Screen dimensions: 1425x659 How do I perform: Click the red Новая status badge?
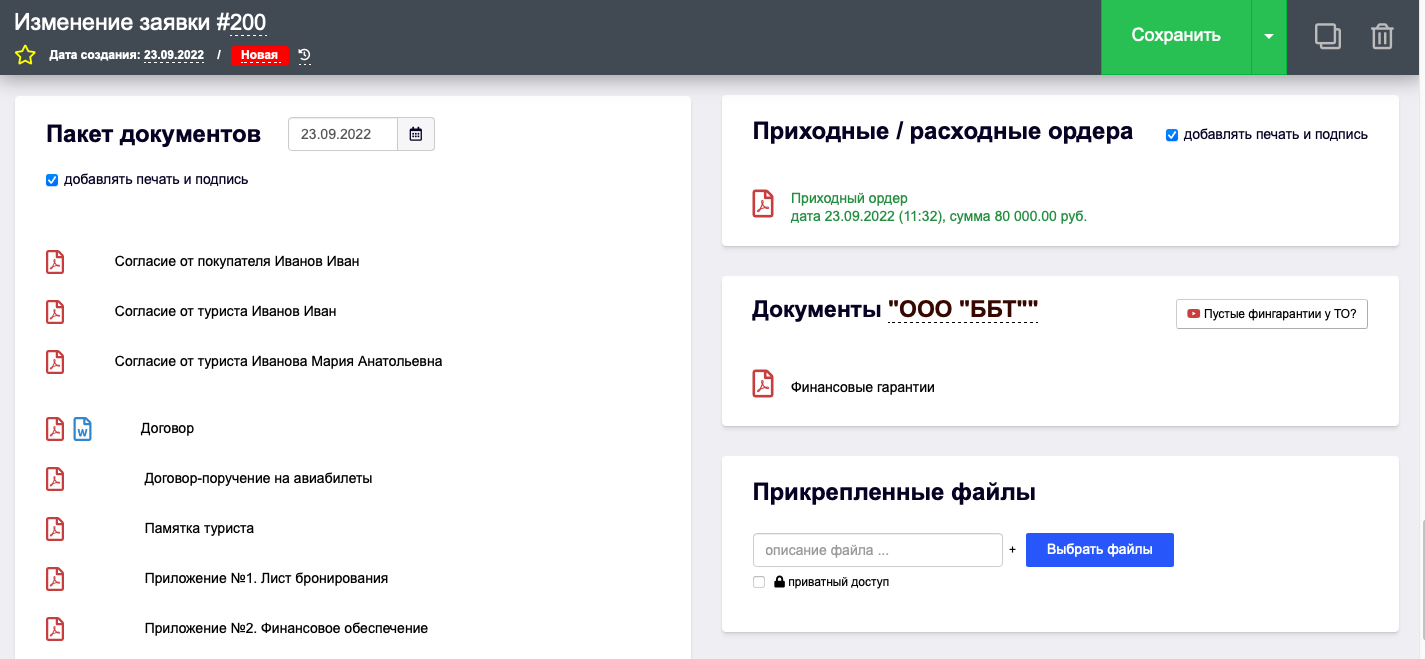(260, 55)
